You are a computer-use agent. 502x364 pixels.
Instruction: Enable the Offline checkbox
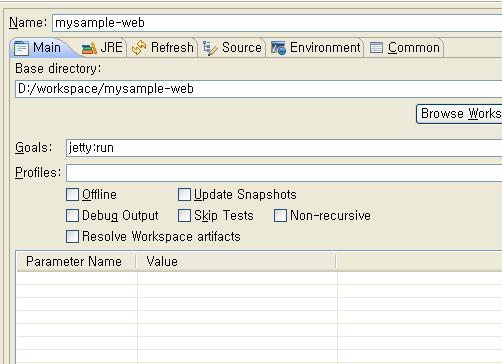pyautogui.click(x=72, y=195)
